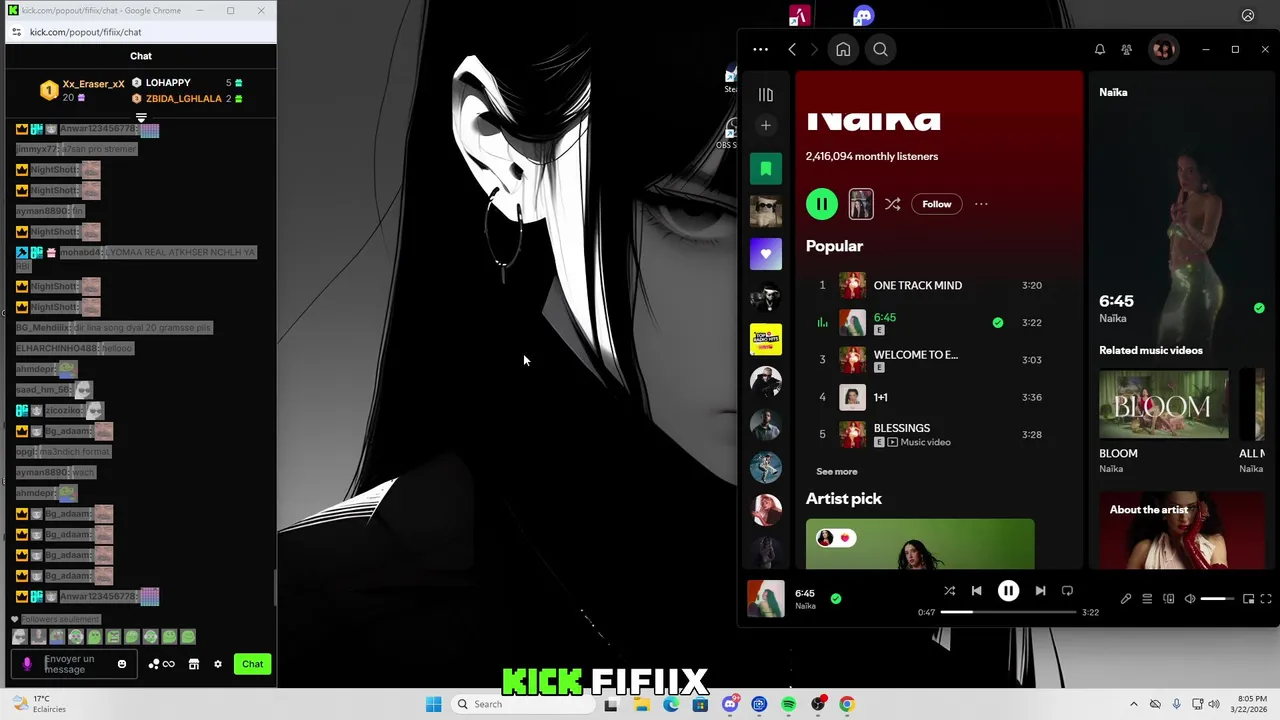Viewport: 1280px width, 720px height.
Task: Go back in Spotify navigation
Action: point(792,49)
